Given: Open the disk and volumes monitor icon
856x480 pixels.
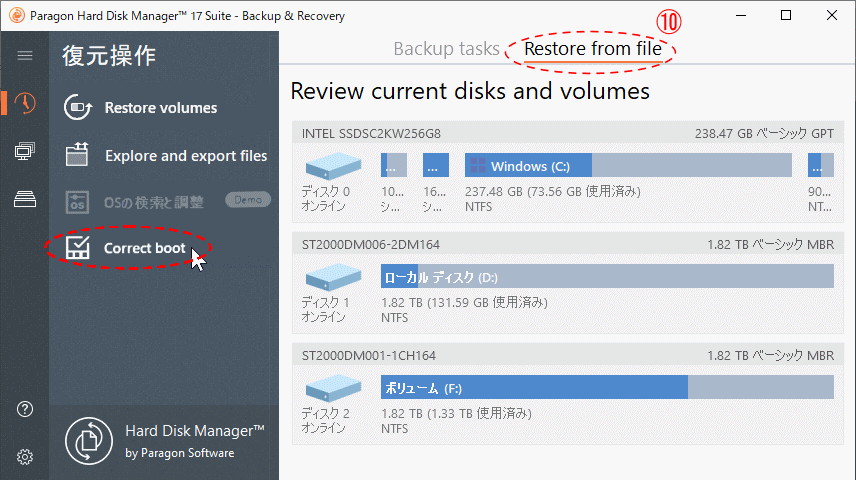Looking at the screenshot, I should tap(25, 151).
